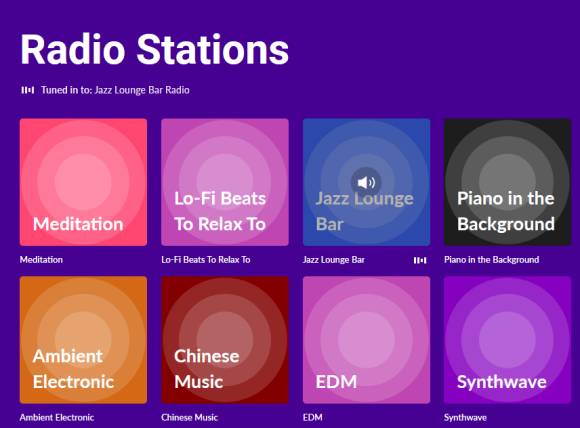The image size is (580, 428).
Task: Click the Meditation text link below tile
Action: pyautogui.click(x=41, y=260)
